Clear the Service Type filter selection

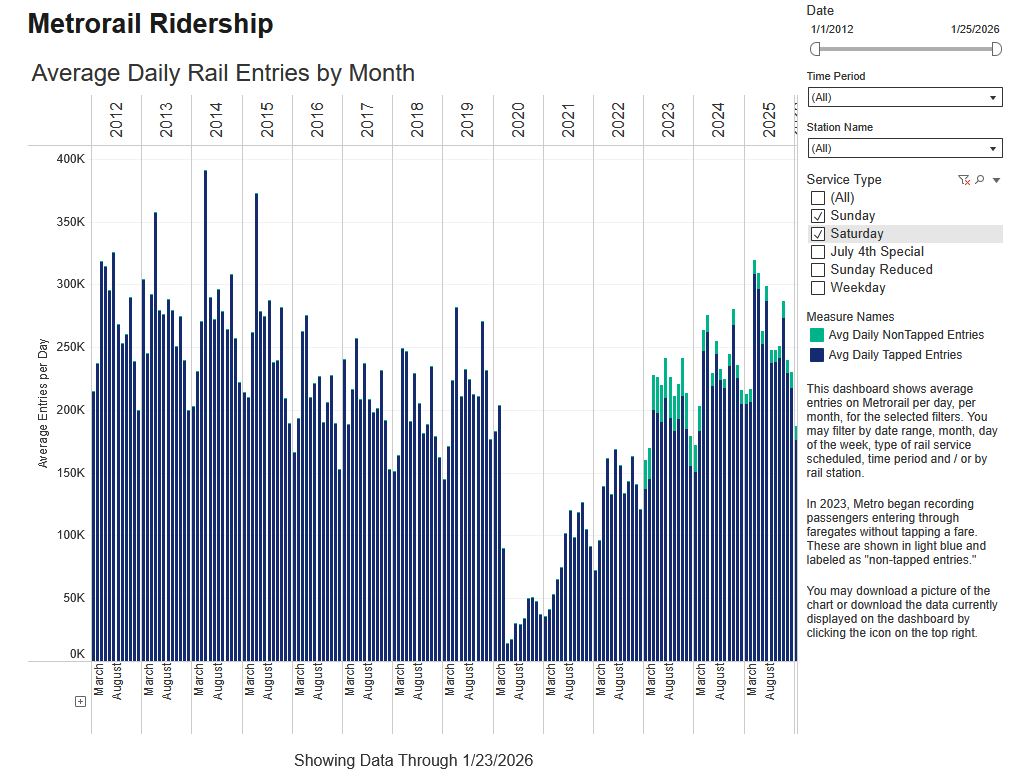963,180
